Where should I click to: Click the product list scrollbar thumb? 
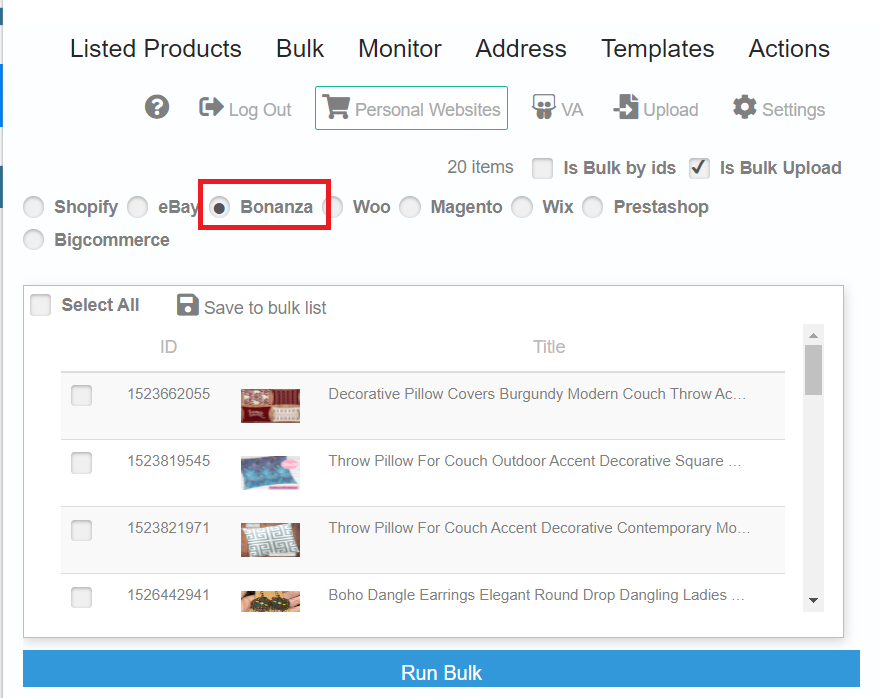[x=813, y=370]
